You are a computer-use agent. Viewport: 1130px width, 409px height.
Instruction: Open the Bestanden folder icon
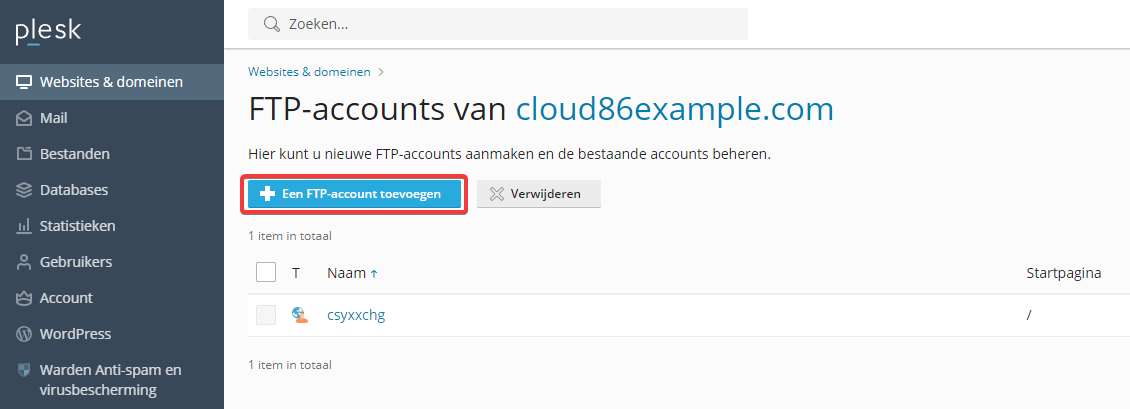pos(24,154)
